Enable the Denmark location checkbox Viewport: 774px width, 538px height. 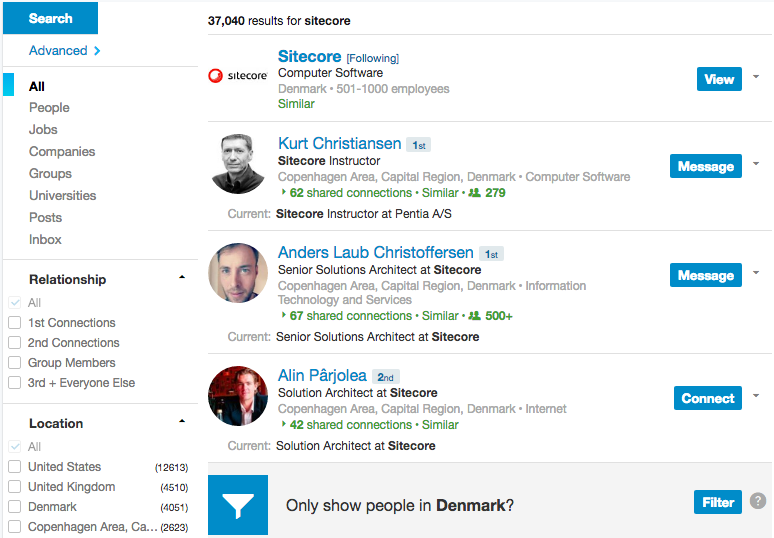[14, 507]
